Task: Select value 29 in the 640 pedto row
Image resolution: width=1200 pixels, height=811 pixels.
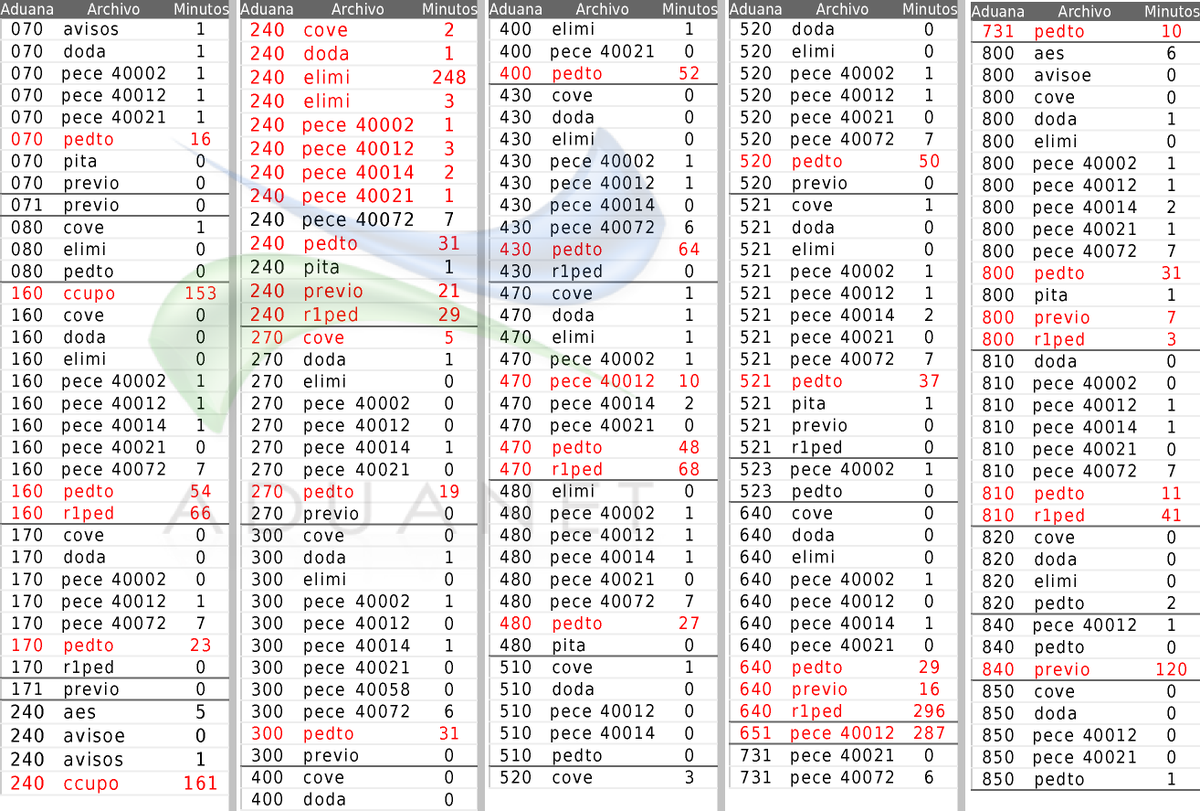Action: 929,667
